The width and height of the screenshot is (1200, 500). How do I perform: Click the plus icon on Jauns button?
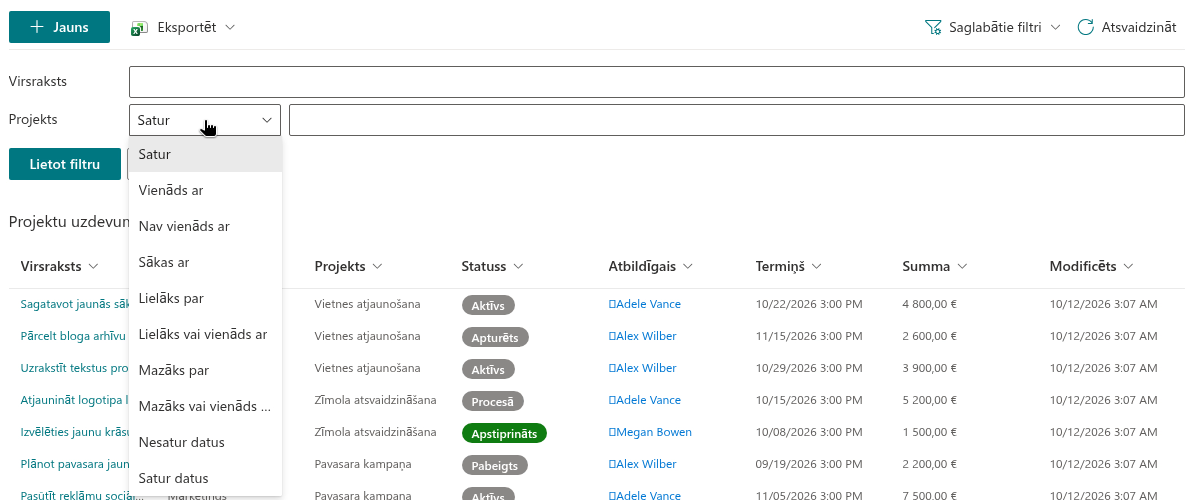(x=37, y=27)
